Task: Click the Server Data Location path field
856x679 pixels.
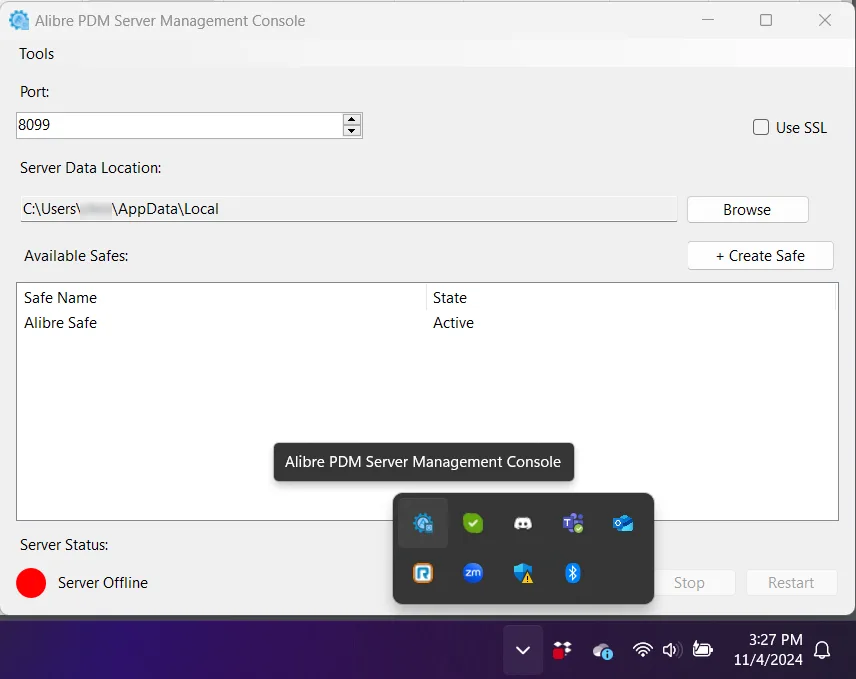Action: click(349, 209)
